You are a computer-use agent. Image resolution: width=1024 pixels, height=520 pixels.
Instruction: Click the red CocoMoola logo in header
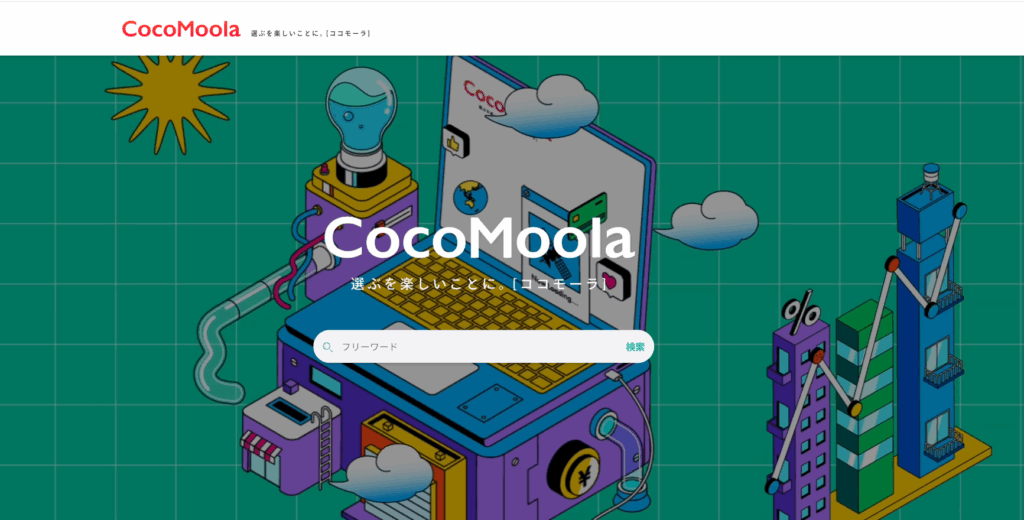(x=181, y=29)
